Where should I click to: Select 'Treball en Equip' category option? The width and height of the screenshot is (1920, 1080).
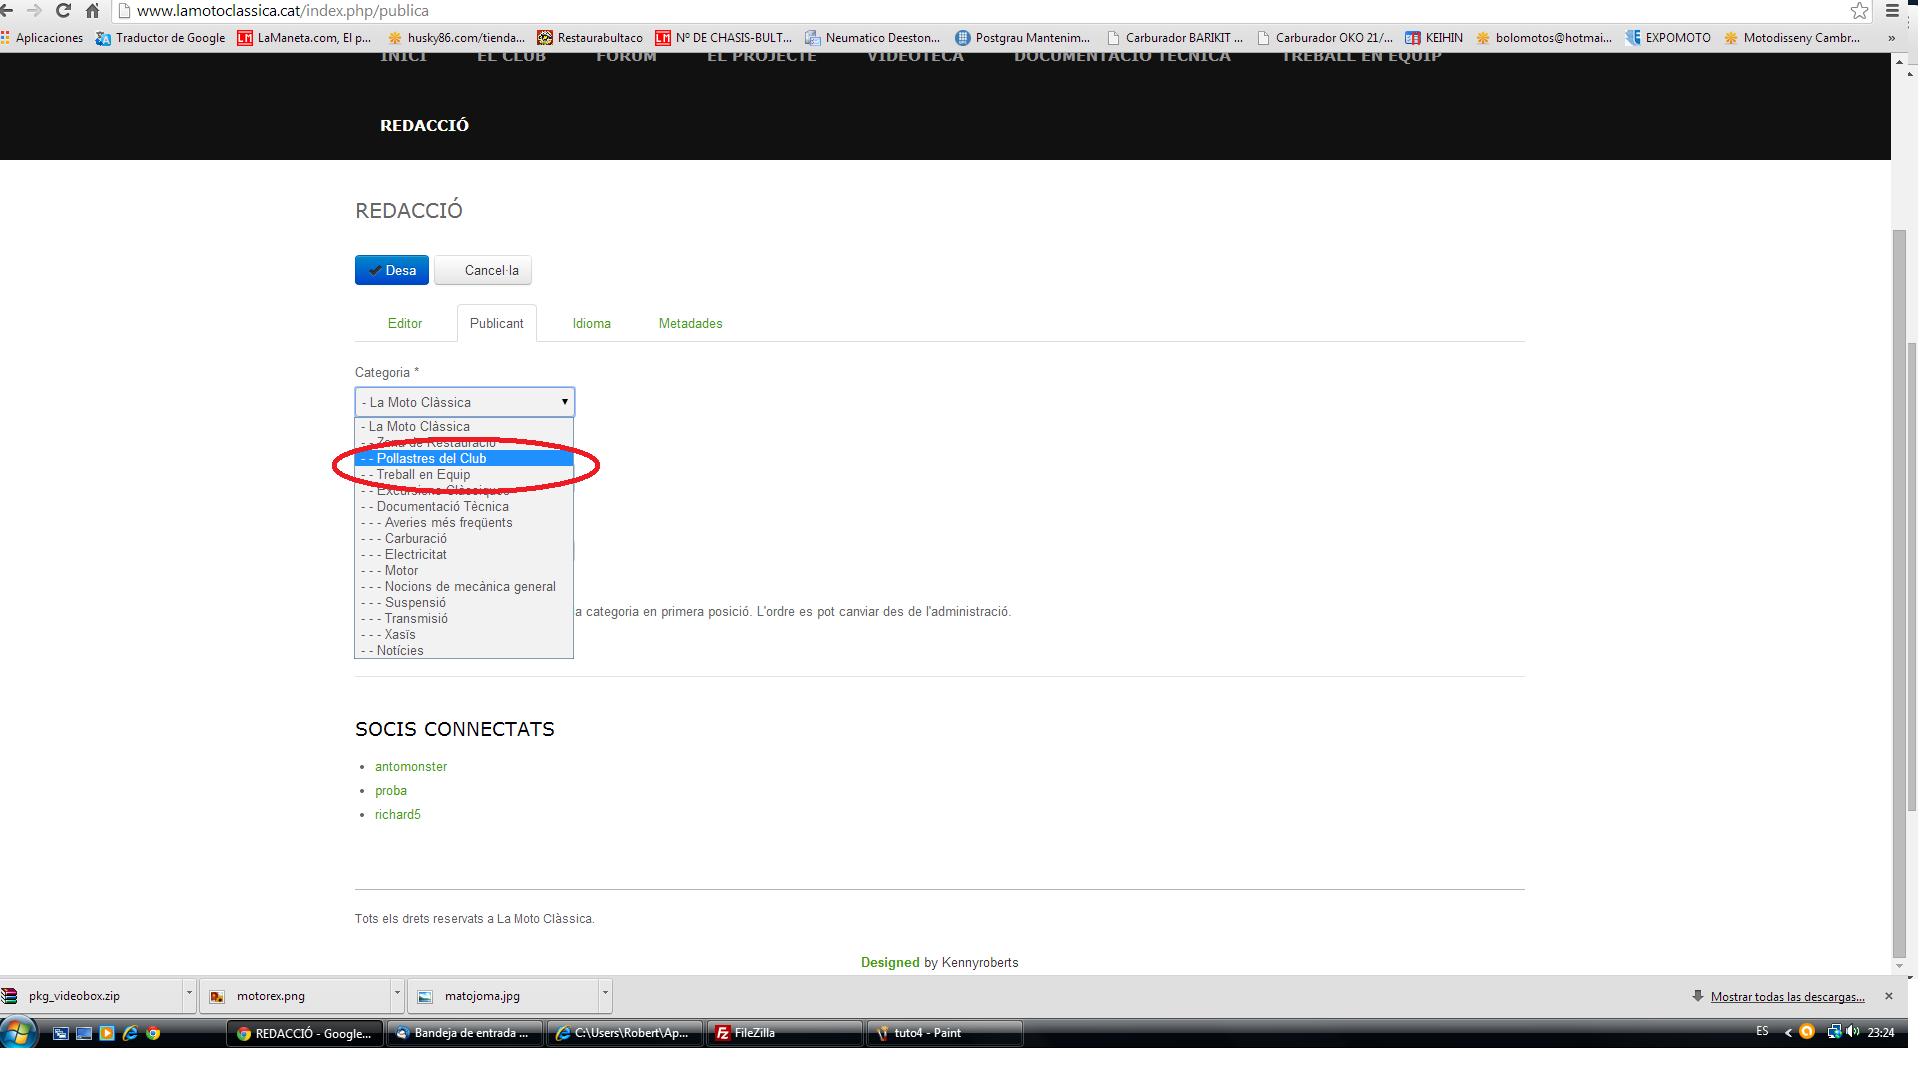coord(464,474)
